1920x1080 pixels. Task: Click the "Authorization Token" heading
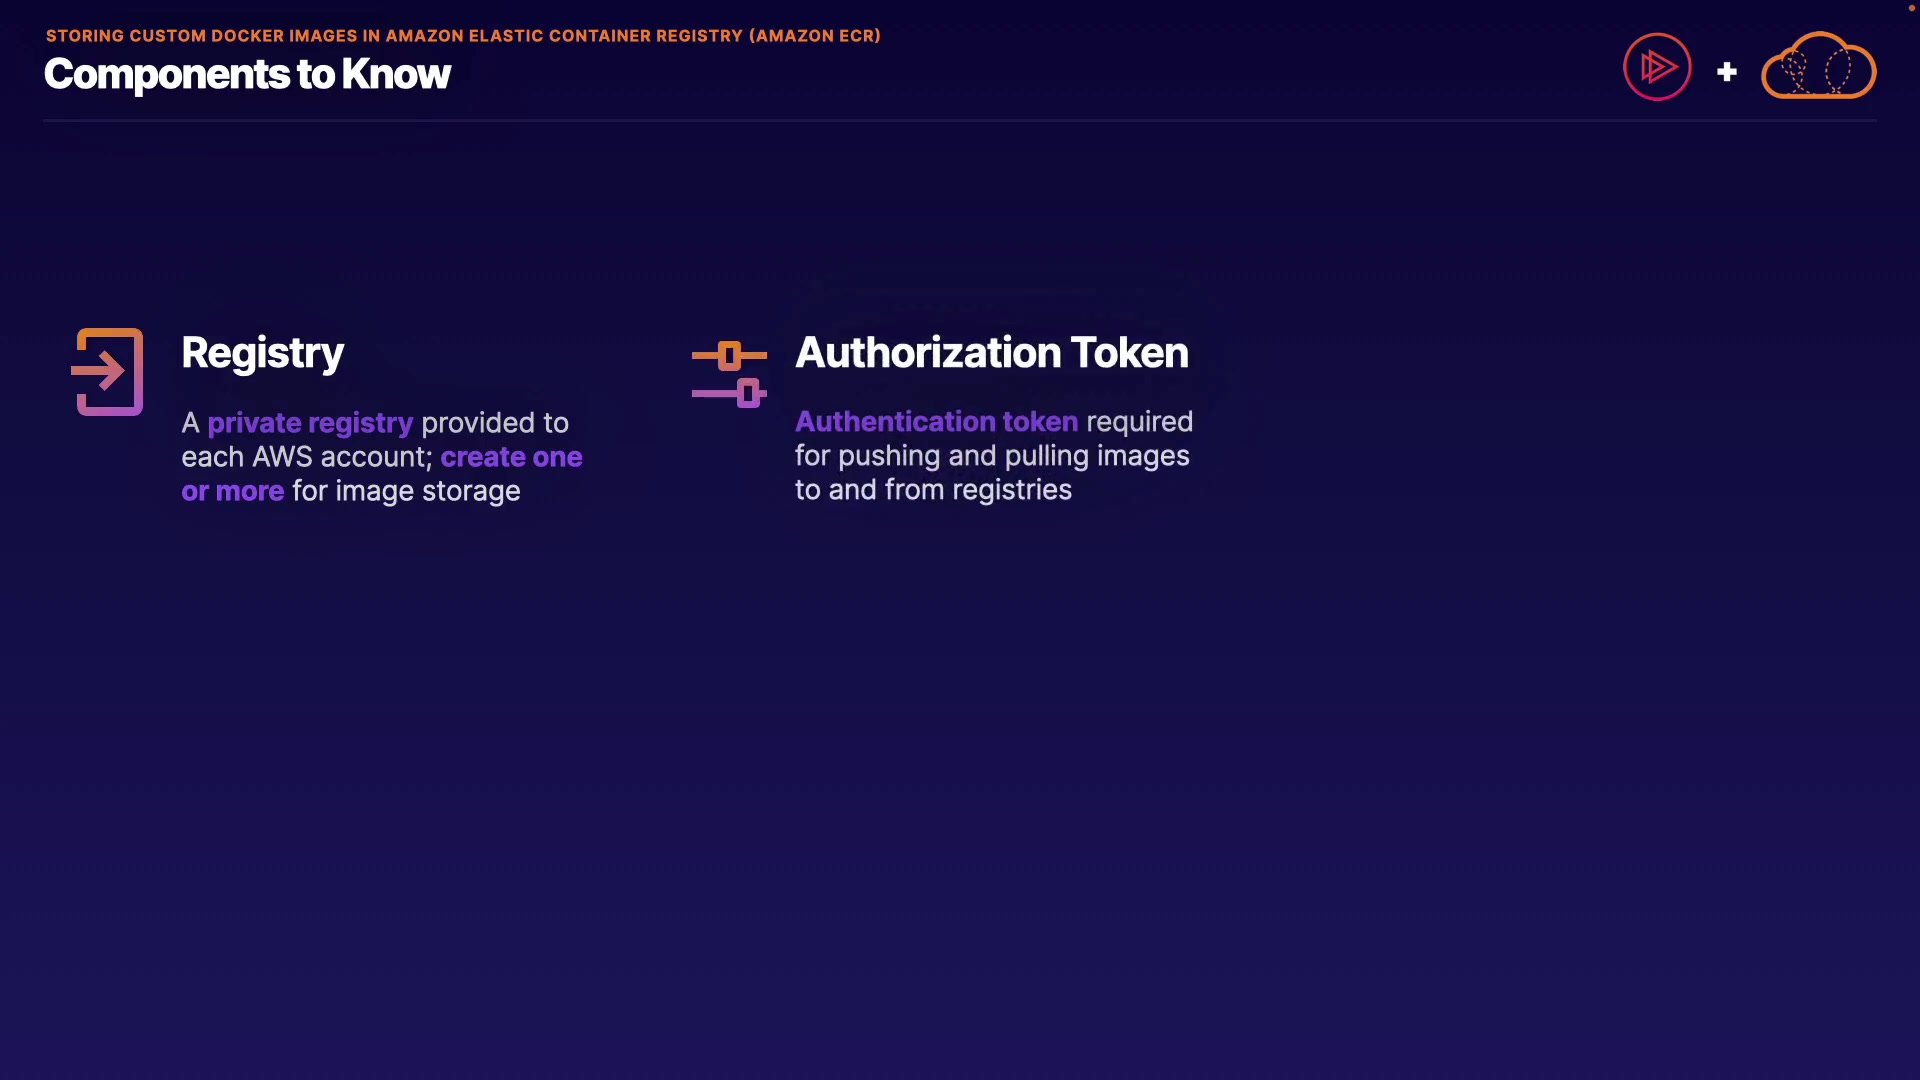tap(991, 353)
